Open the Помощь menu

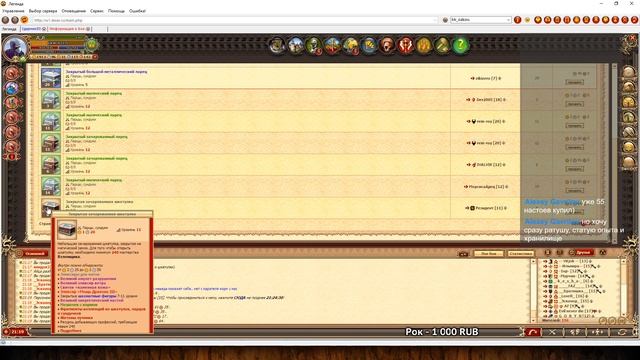point(116,11)
